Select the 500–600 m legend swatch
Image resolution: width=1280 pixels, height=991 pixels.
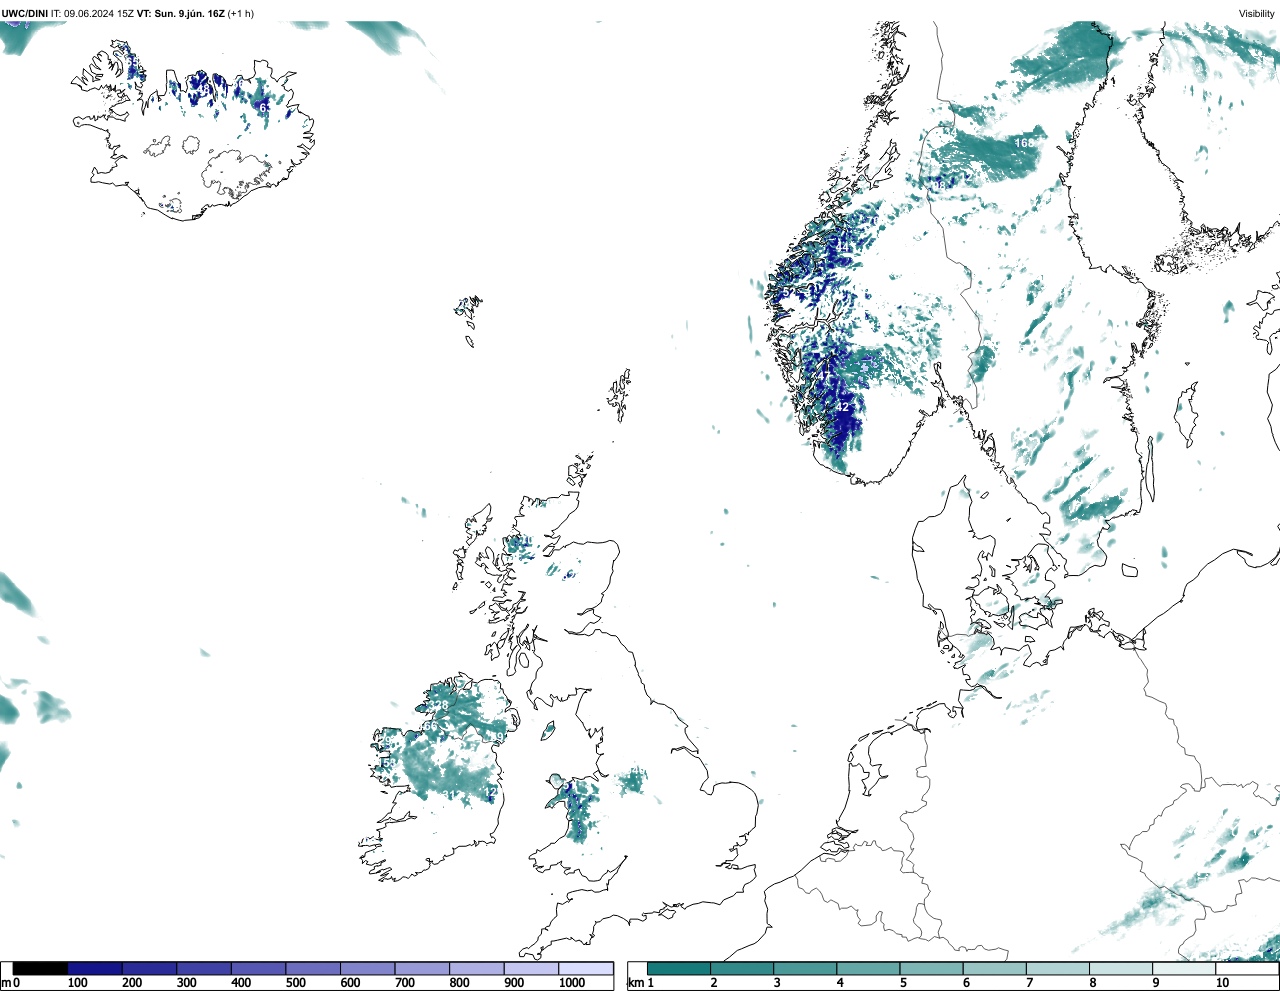313,968
